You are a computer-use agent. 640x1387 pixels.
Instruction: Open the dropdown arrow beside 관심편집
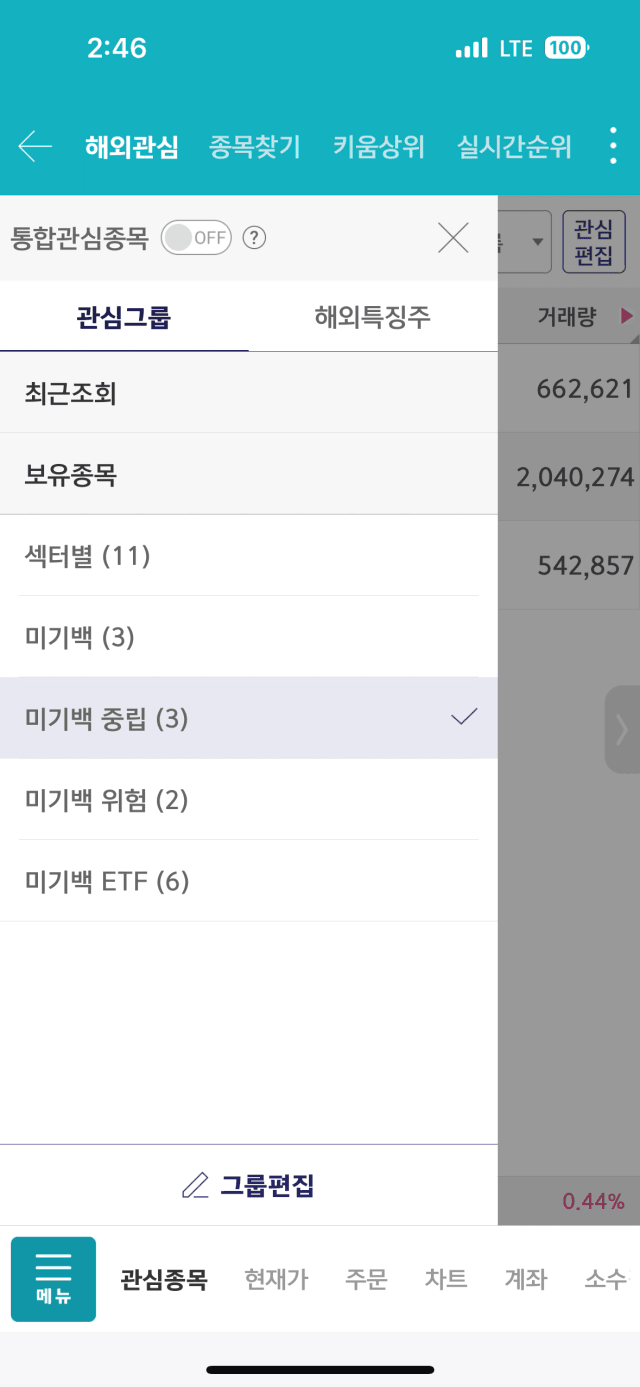coord(537,242)
